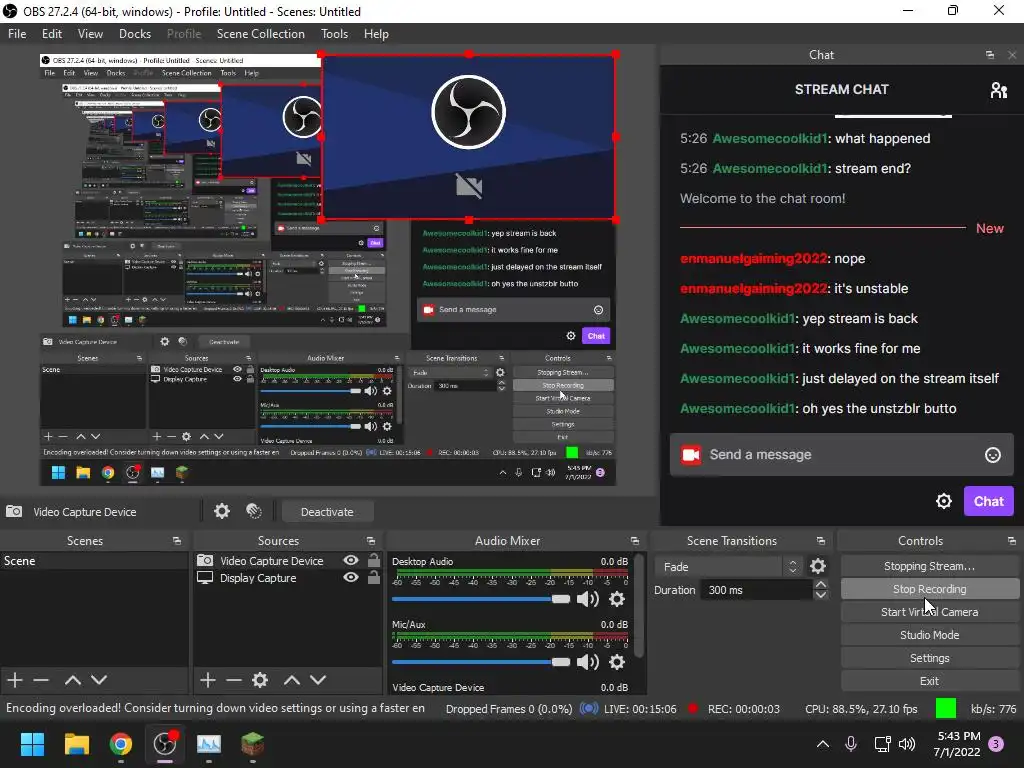Viewport: 1024px width, 768px height.
Task: Move scene up arrow in Scenes panel
Action: 72,680
